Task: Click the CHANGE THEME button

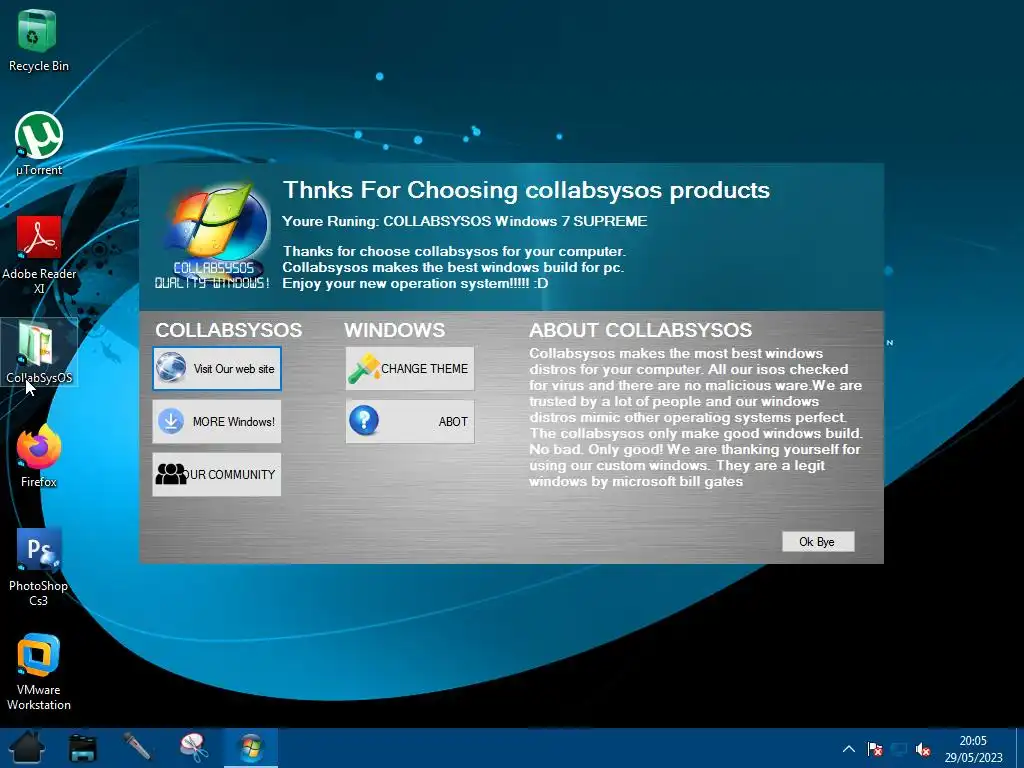Action: (x=410, y=368)
